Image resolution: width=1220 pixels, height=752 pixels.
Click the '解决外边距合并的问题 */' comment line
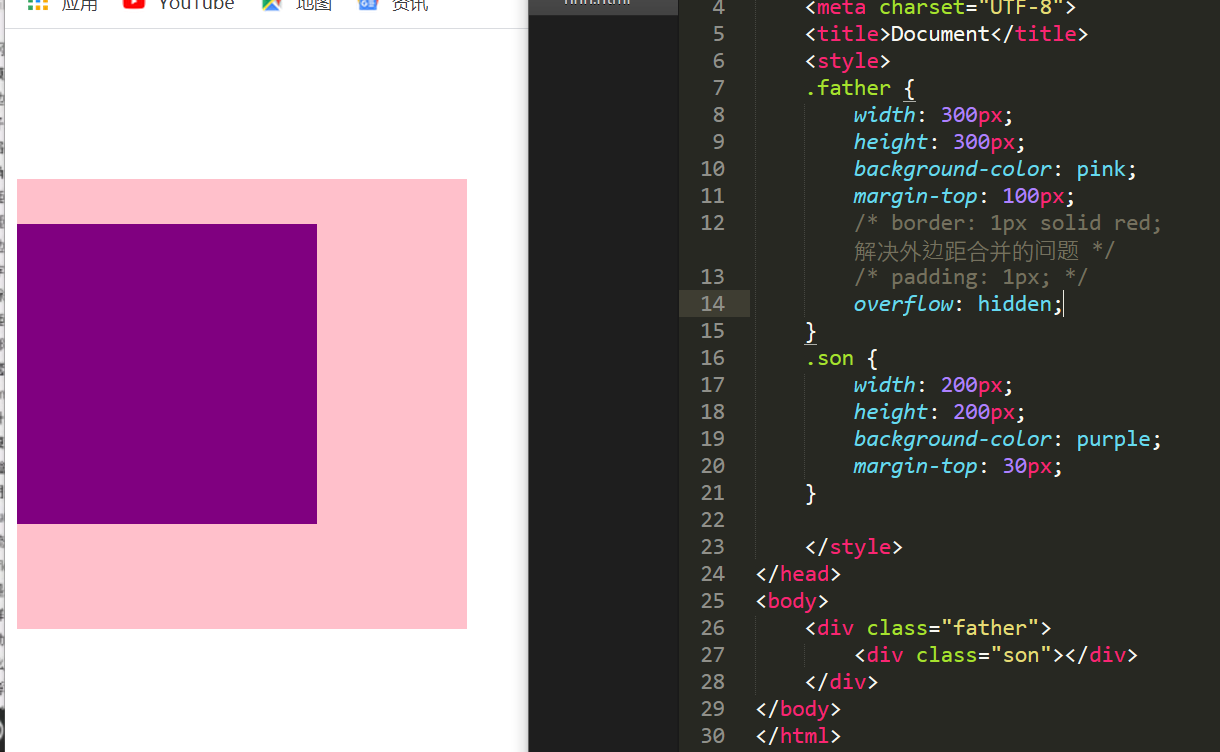[984, 250]
